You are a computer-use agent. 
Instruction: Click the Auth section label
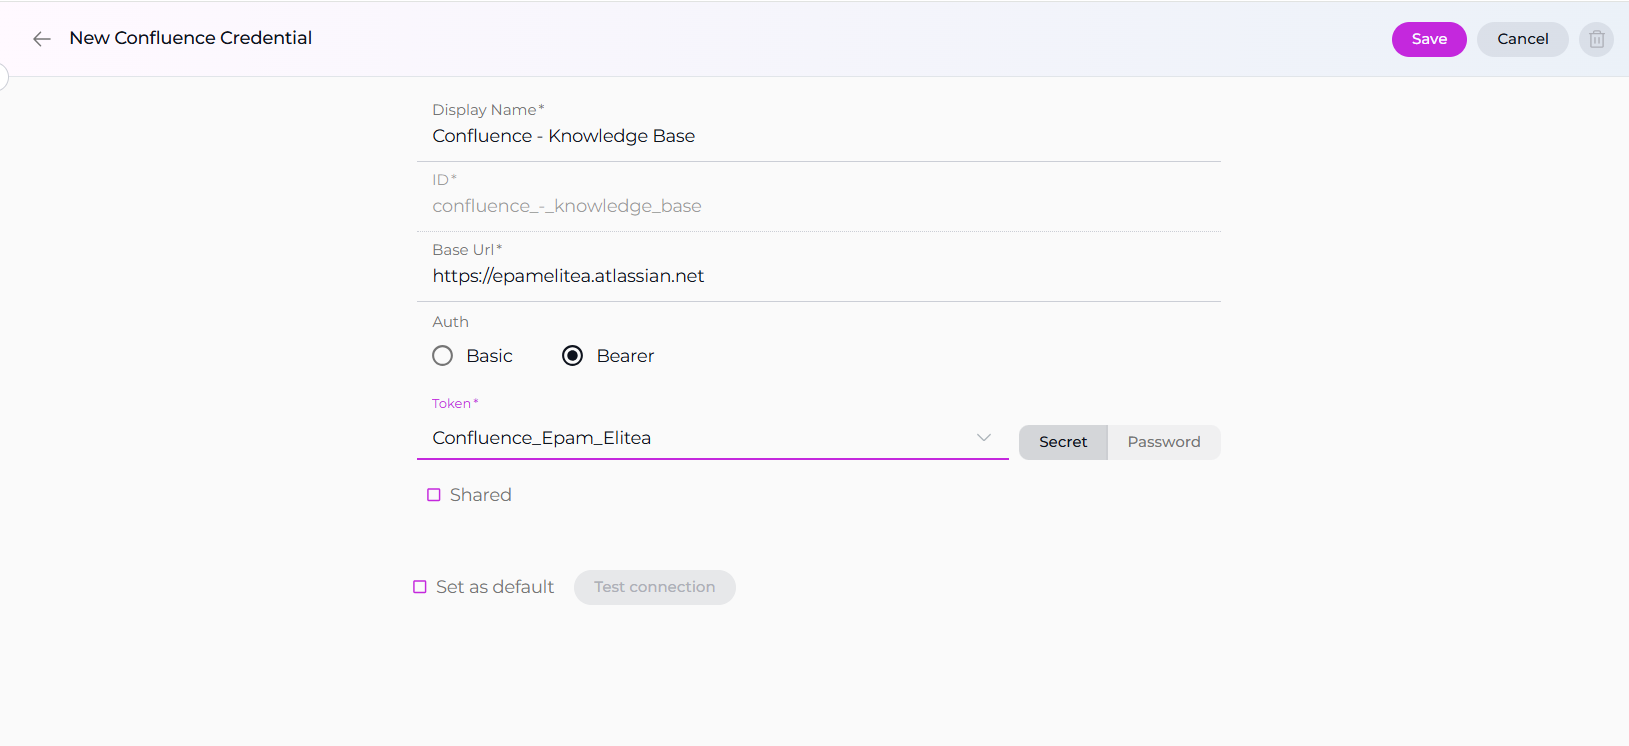(450, 322)
